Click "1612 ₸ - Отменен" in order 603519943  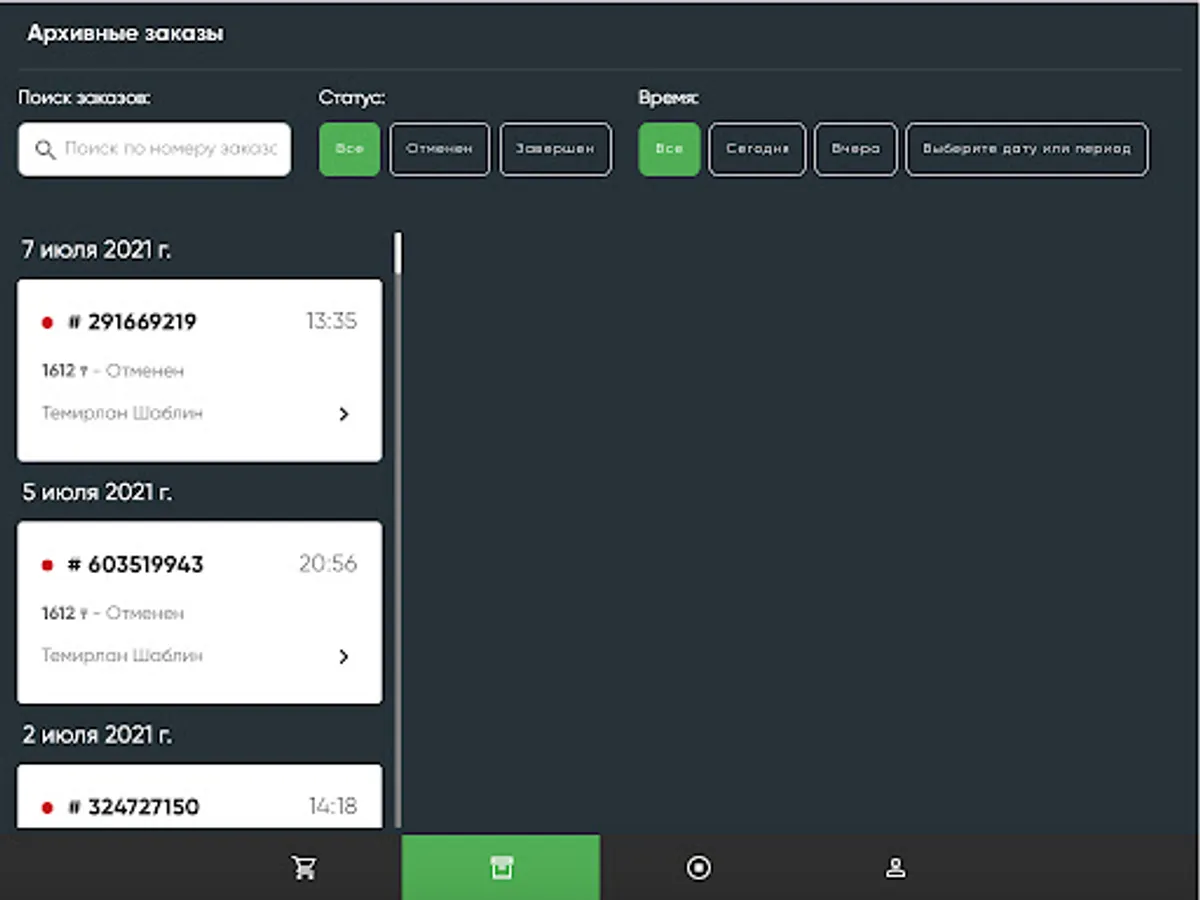(x=113, y=613)
